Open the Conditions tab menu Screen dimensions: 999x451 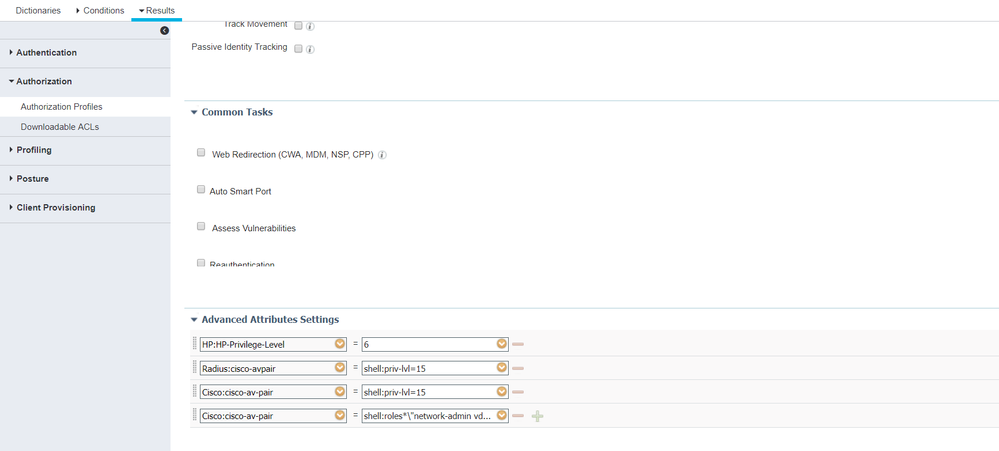tap(100, 10)
